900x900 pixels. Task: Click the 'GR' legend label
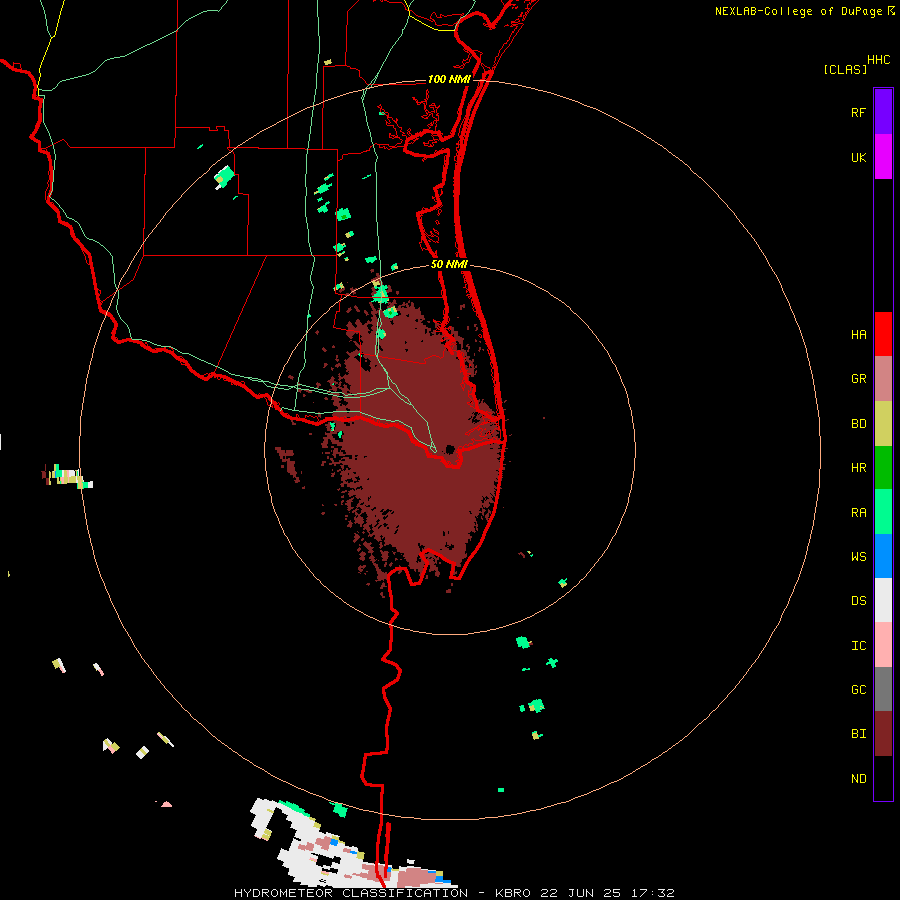(858, 379)
